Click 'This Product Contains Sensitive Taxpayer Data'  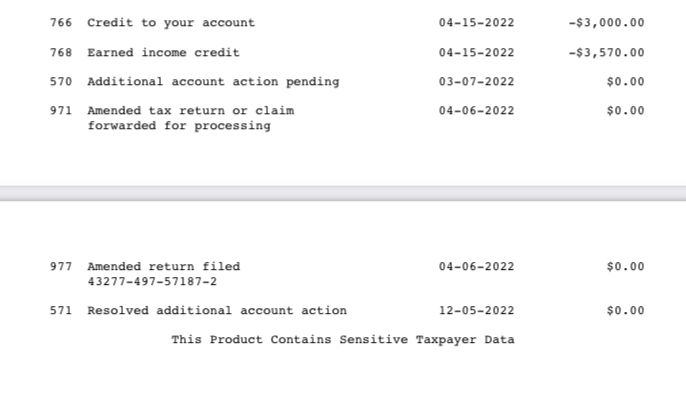[x=343, y=340]
